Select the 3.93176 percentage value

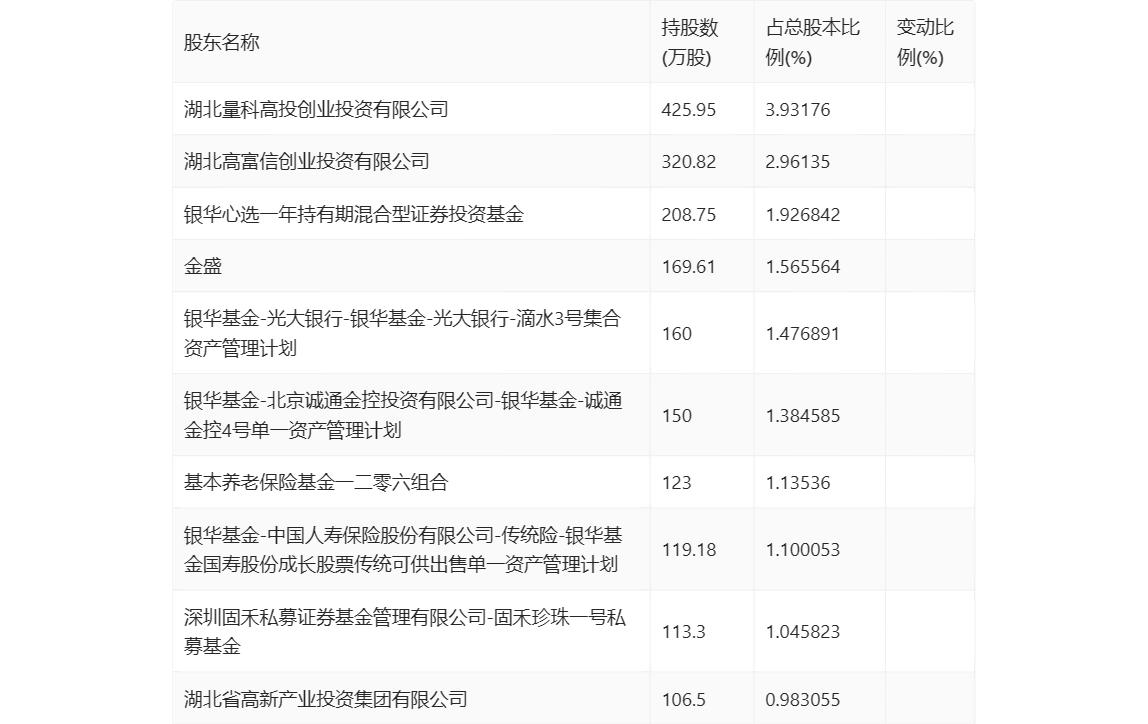[798, 110]
